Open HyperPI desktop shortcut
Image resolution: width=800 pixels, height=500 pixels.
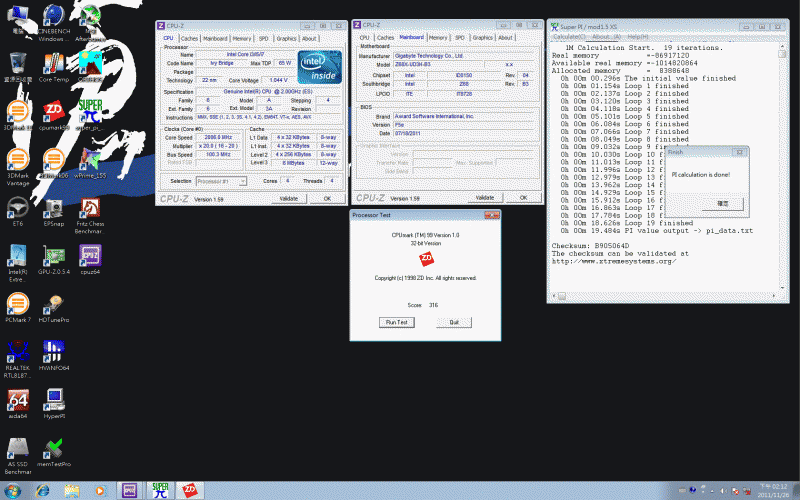pos(54,404)
